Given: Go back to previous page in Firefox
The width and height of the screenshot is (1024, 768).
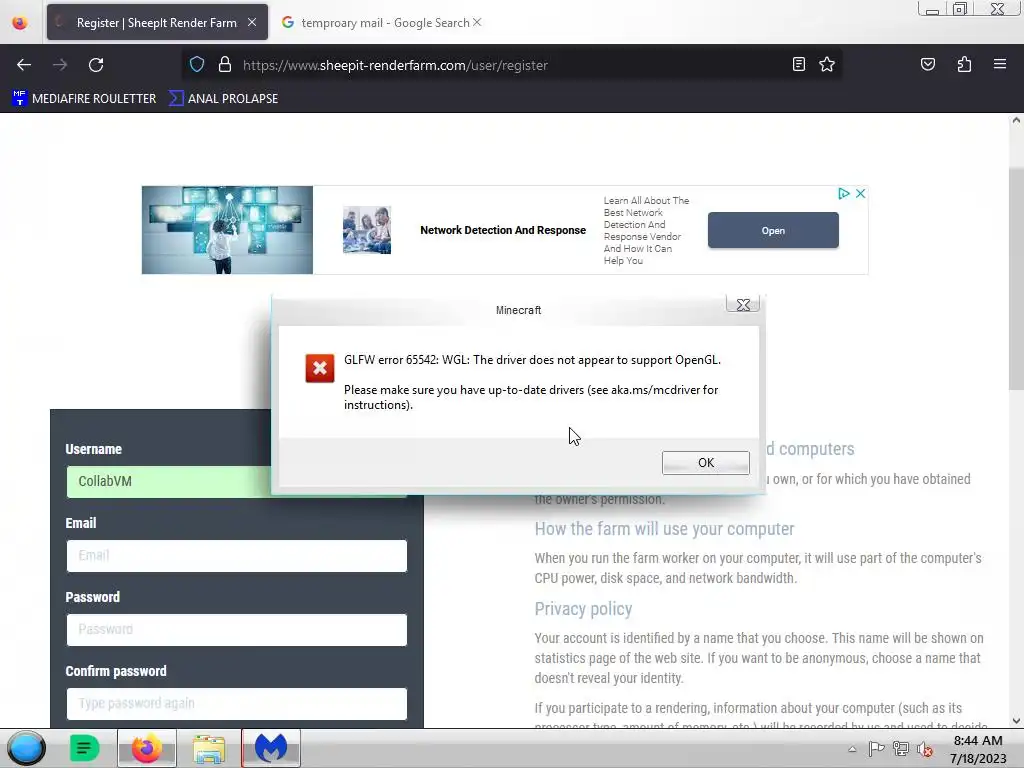Looking at the screenshot, I should pyautogui.click(x=24, y=65).
